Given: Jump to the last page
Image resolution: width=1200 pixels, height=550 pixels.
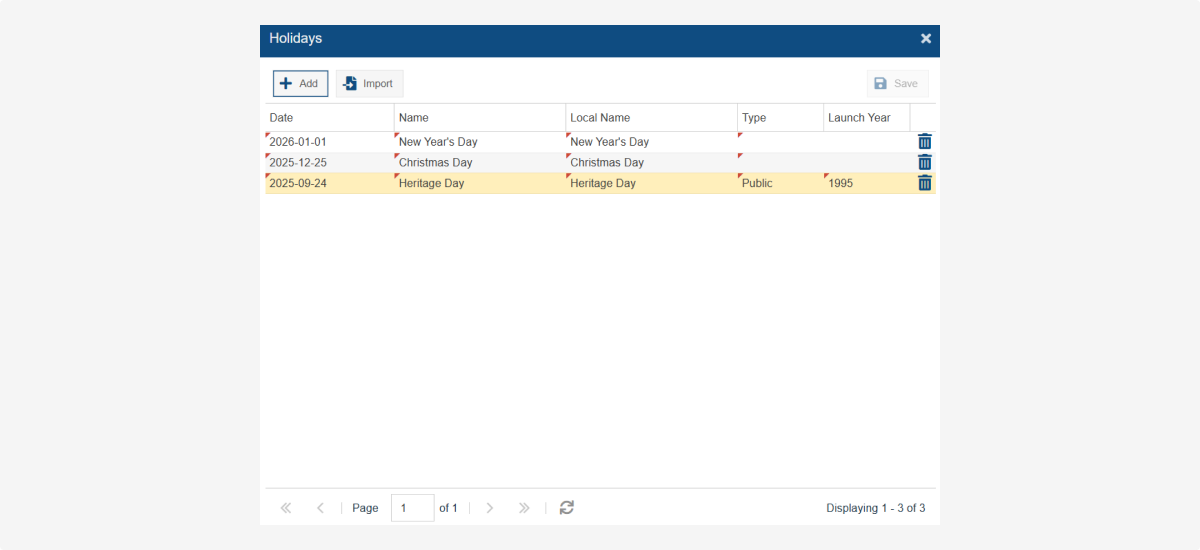Looking at the screenshot, I should (524, 508).
